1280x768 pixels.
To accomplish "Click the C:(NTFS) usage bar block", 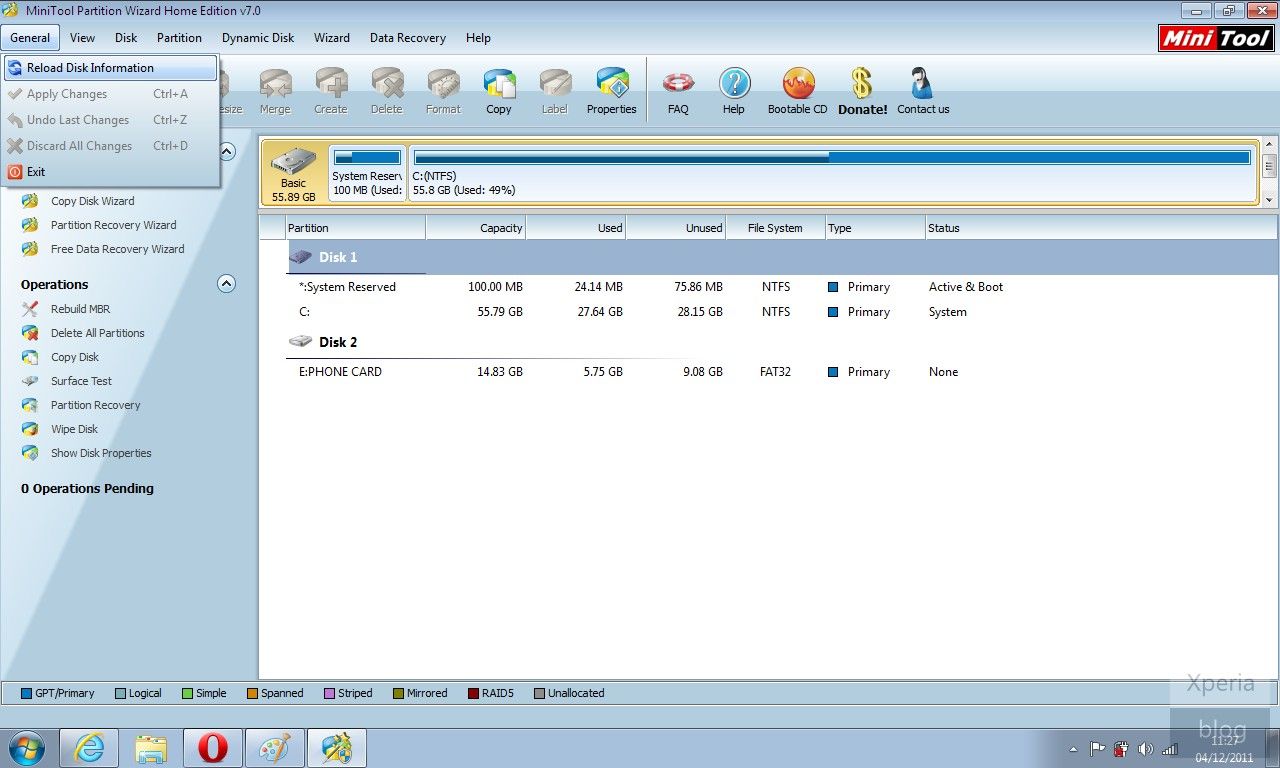I will pyautogui.click(x=832, y=173).
